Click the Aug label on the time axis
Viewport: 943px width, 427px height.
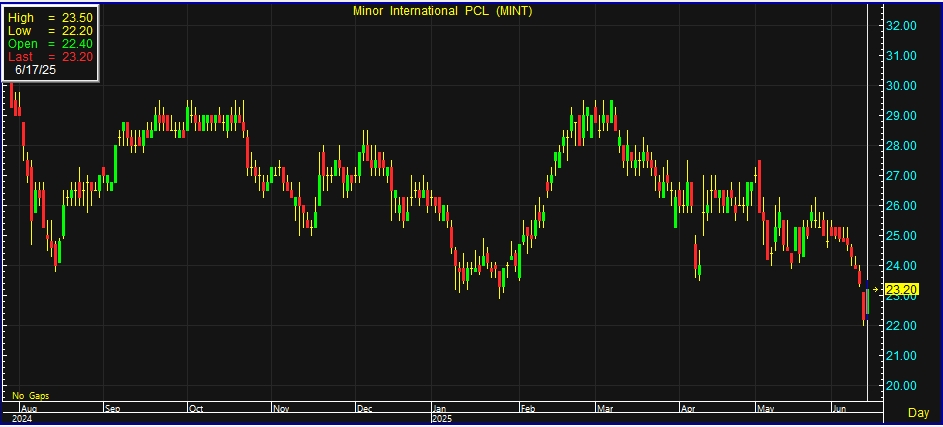pos(28,409)
